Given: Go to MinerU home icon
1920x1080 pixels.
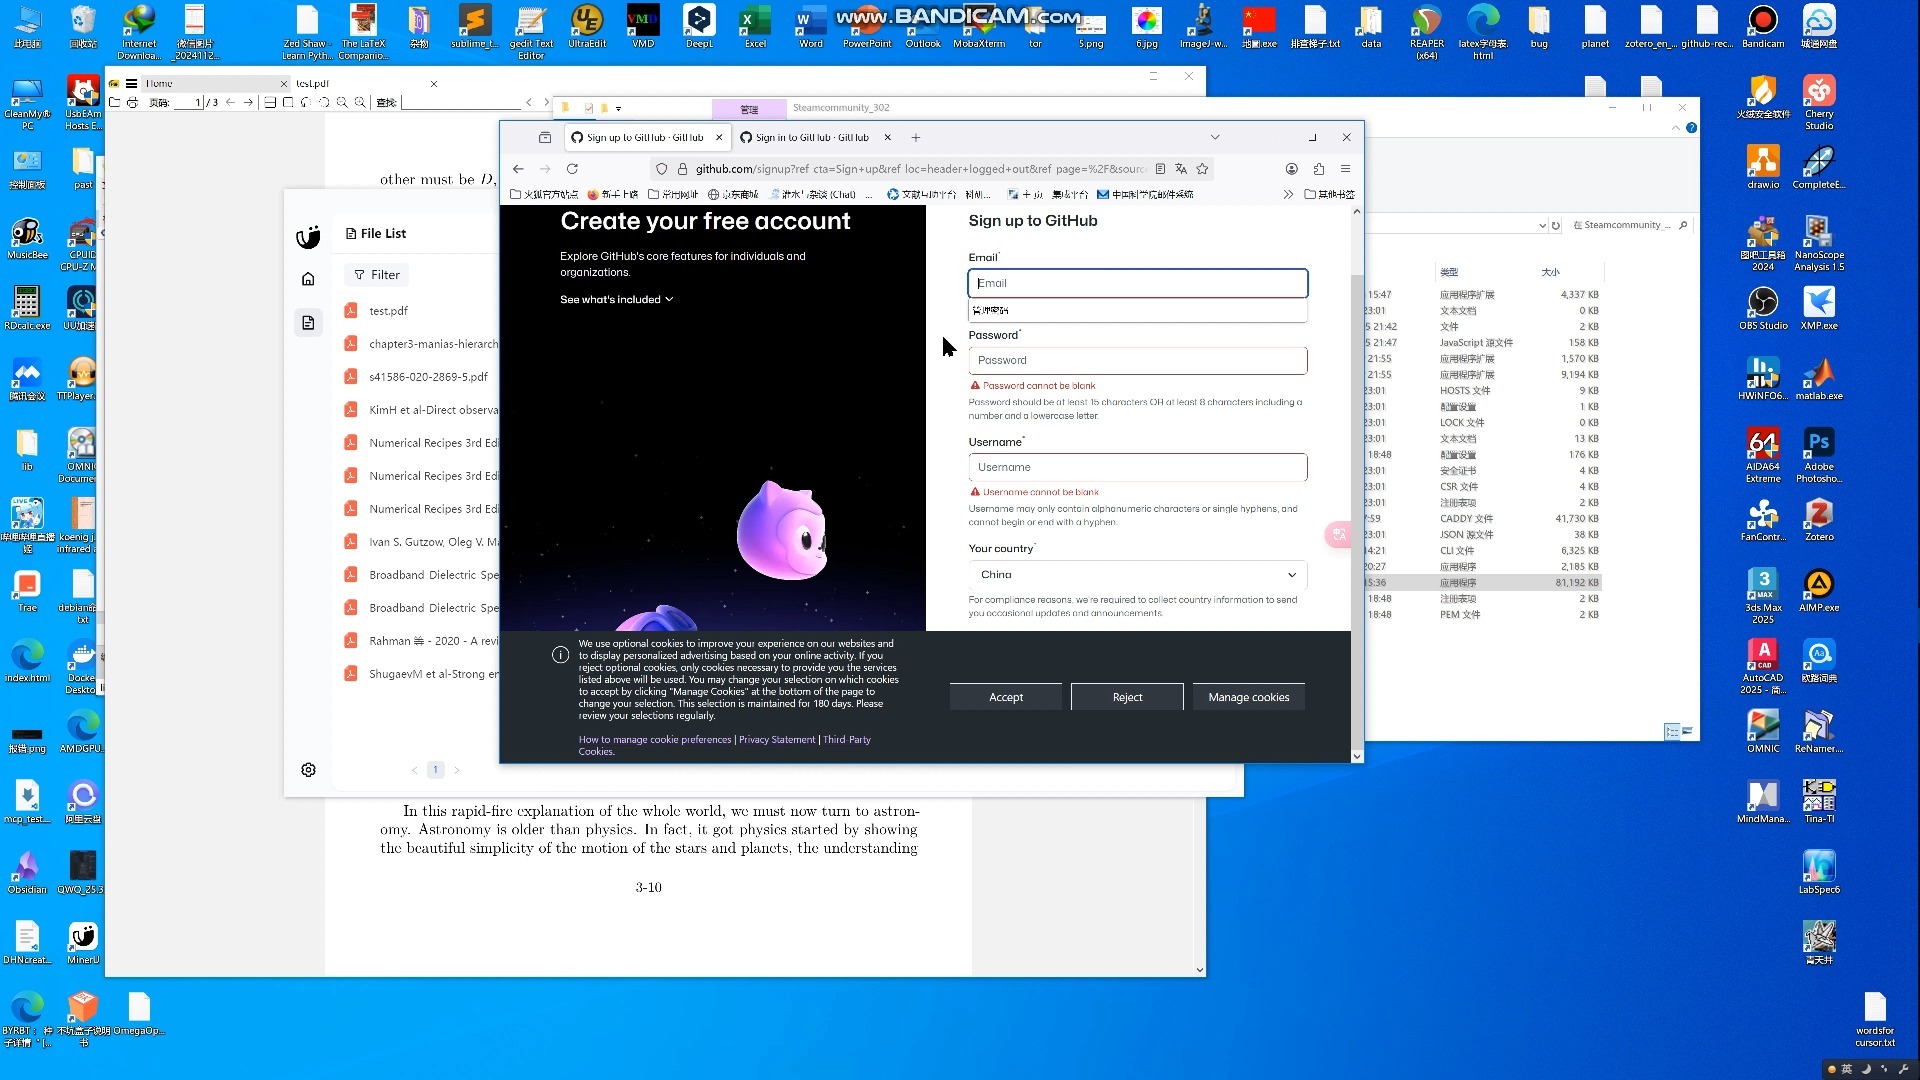Looking at the screenshot, I should [x=308, y=279].
